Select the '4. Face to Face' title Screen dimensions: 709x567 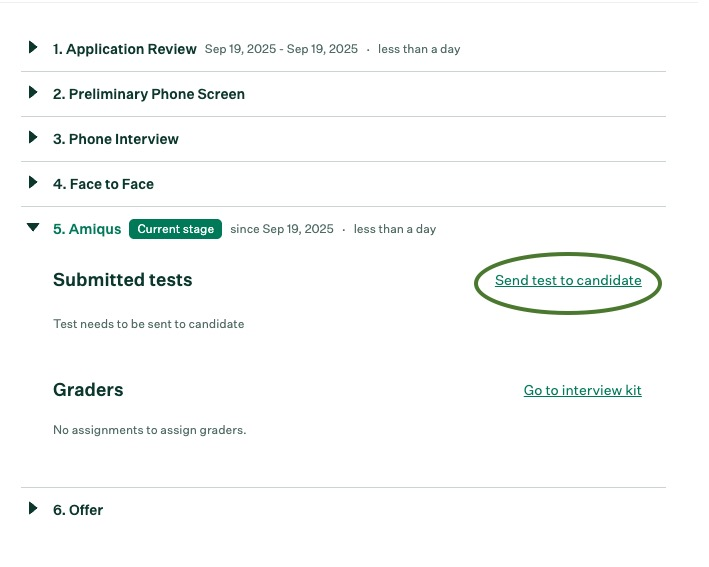pyautogui.click(x=103, y=184)
